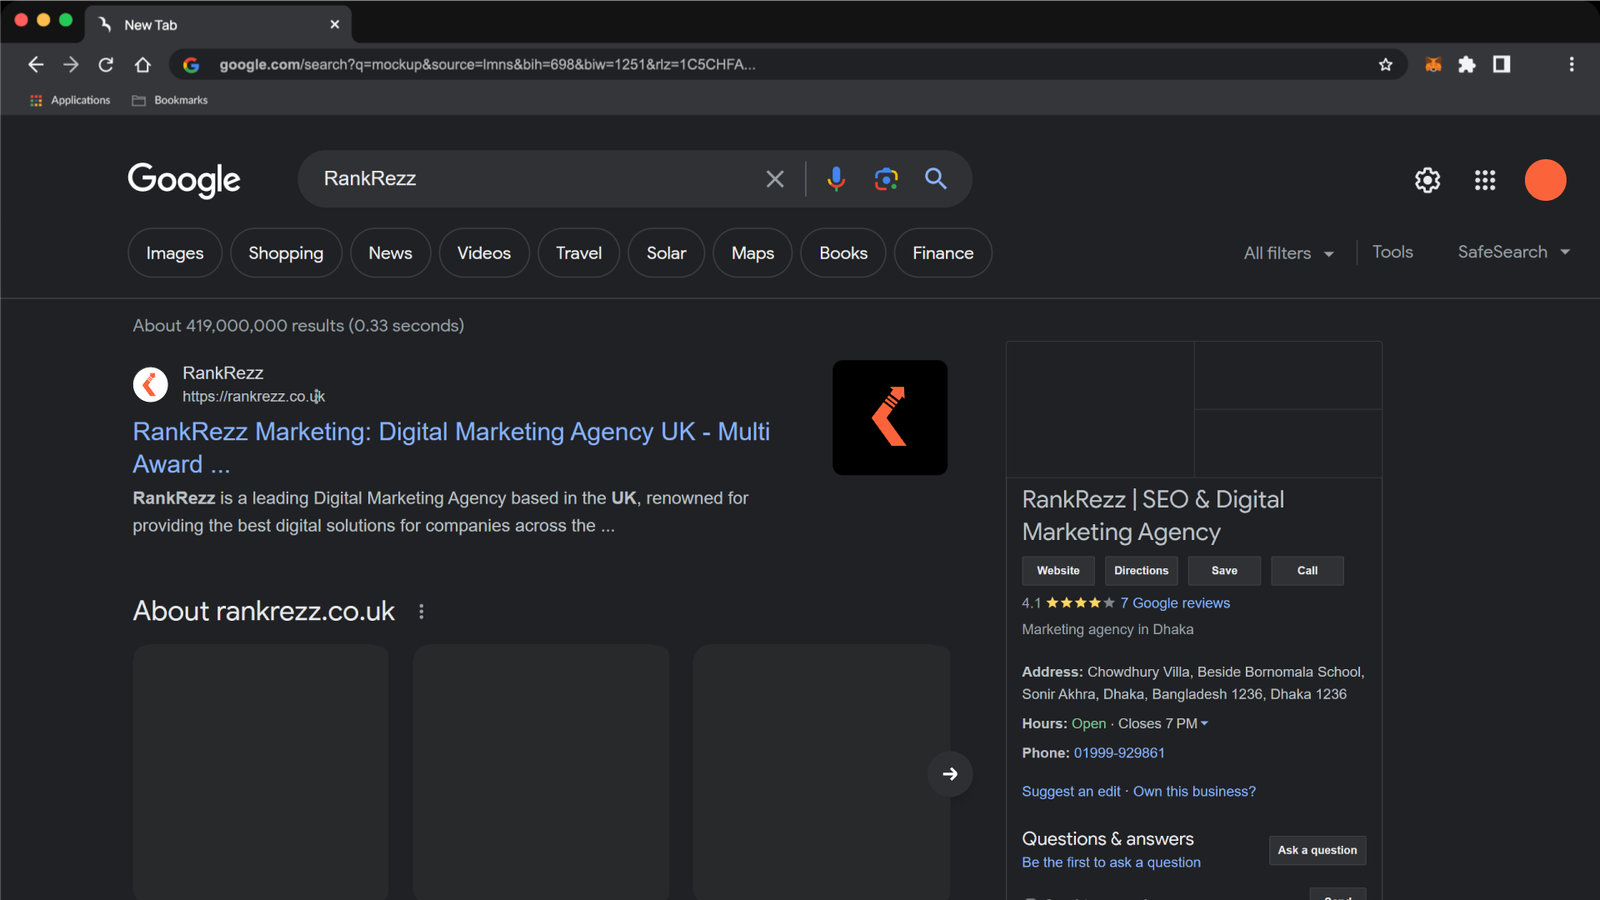Viewport: 1600px width, 900px height.
Task: Open the first About rankrezz.co.uk card
Action: tap(261, 772)
